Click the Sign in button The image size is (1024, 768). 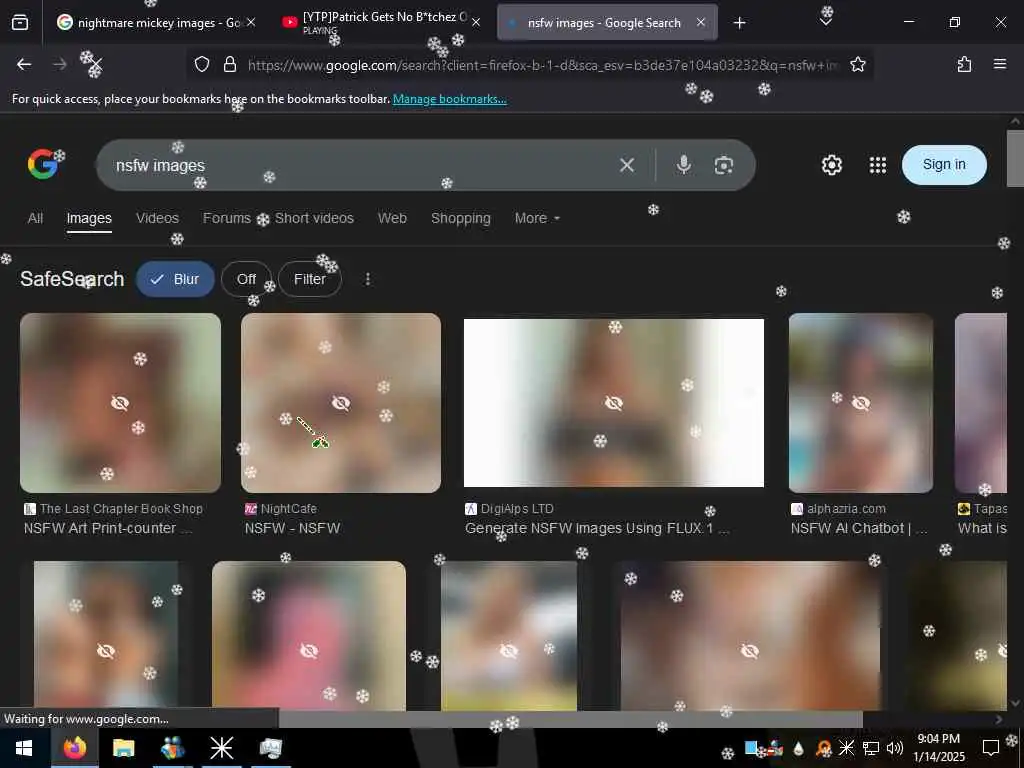pyautogui.click(x=944, y=165)
